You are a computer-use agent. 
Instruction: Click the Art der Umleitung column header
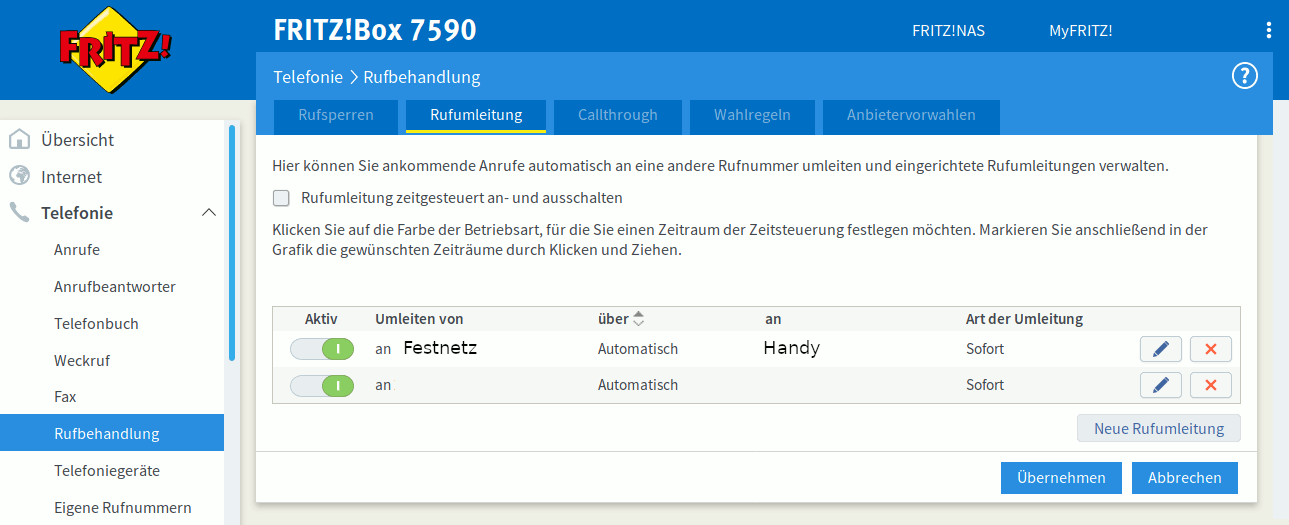[1024, 319]
